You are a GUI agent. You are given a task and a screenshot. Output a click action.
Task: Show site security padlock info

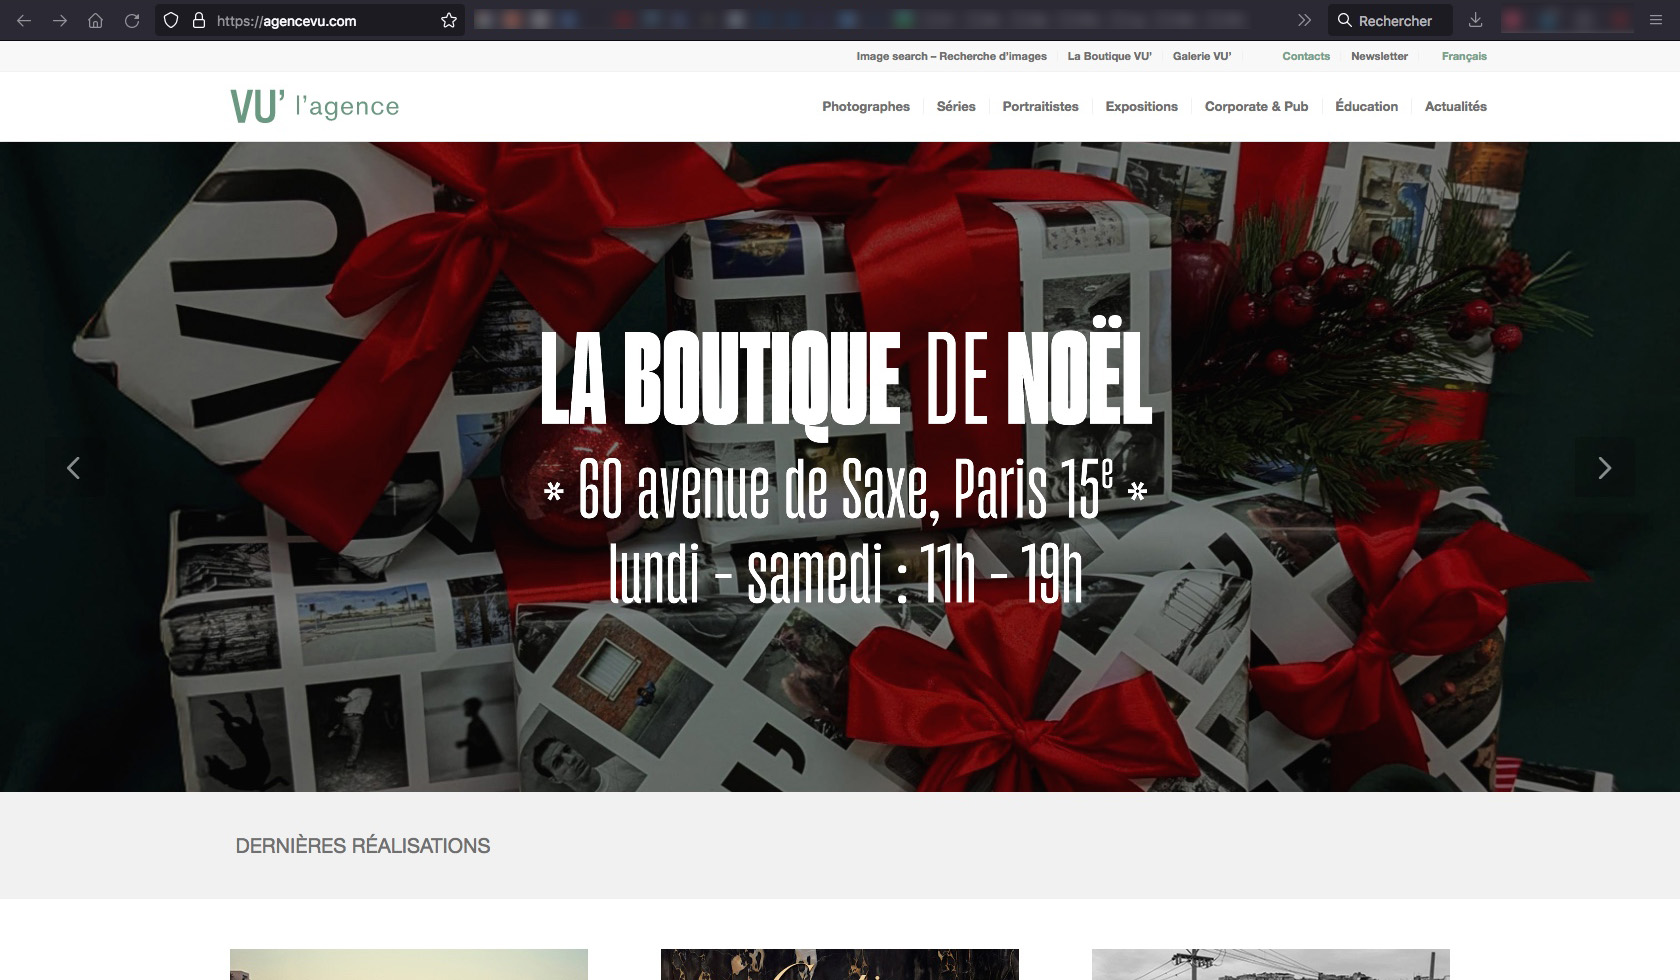[x=198, y=20]
